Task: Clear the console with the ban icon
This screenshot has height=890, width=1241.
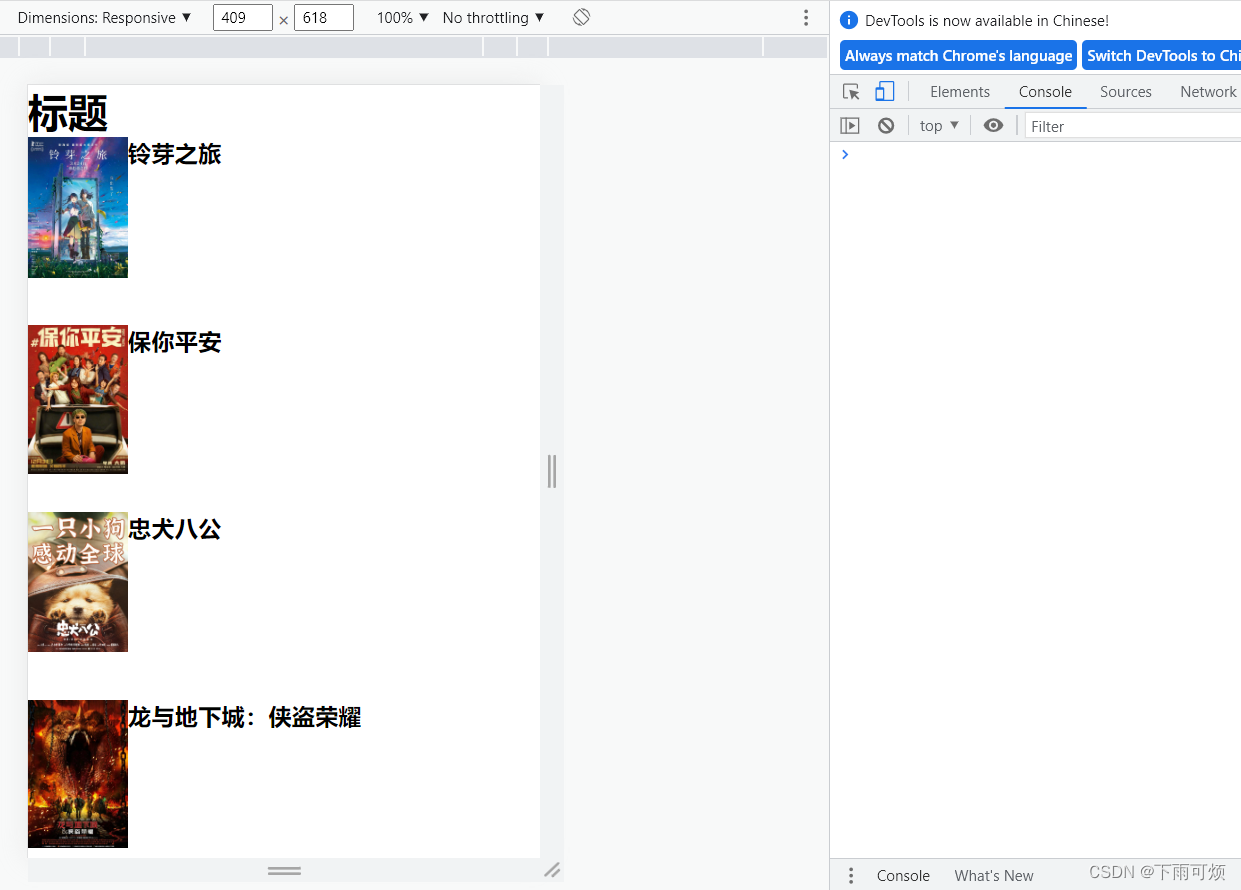Action: (x=886, y=126)
